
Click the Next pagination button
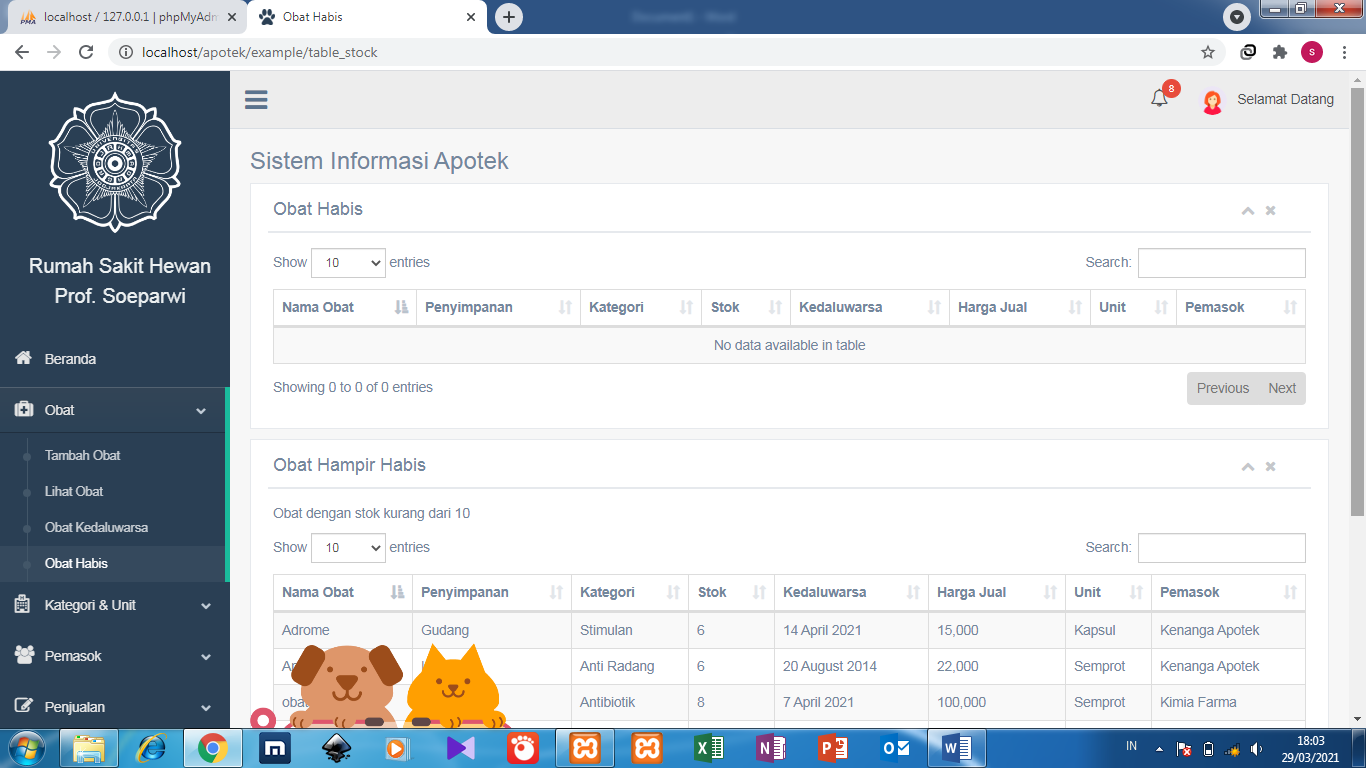pos(1282,388)
